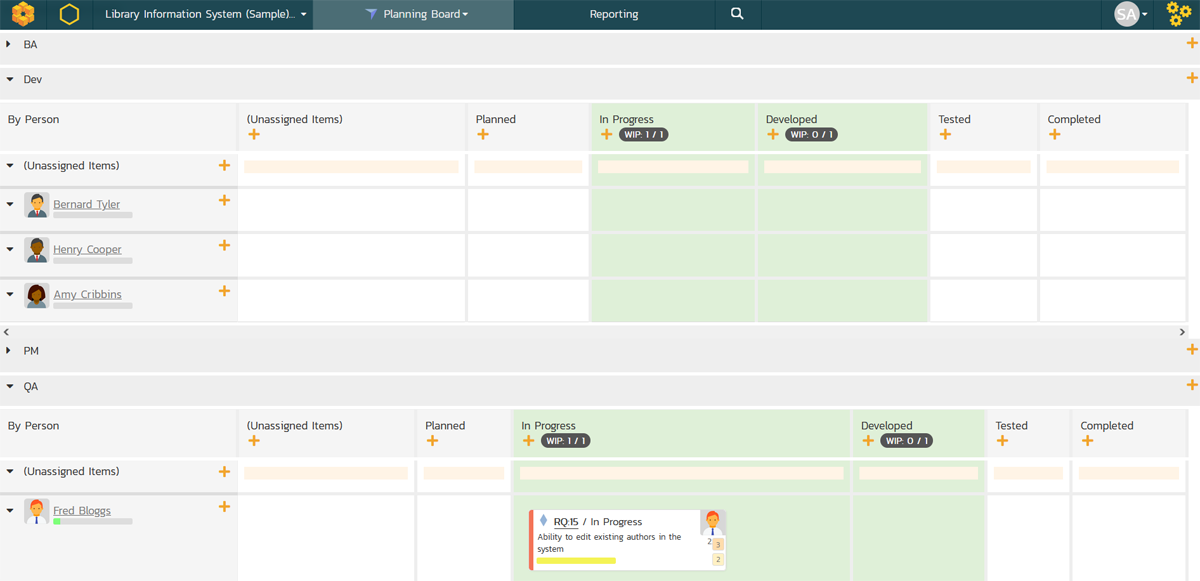Screen dimensions: 1200x581
Task: Open the orange gears administration icon
Action: coord(1179,14)
